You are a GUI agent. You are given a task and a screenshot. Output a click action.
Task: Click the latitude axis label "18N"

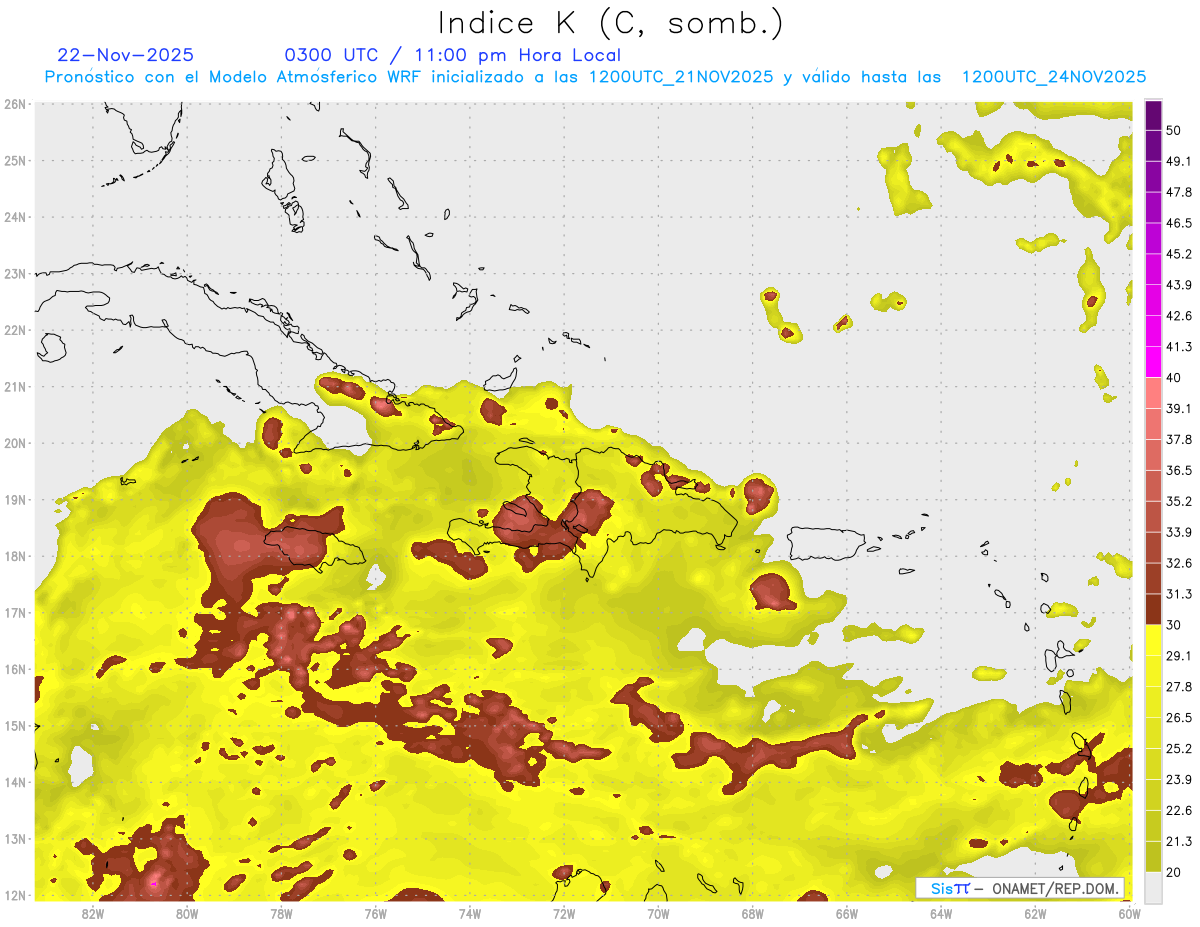tap(15, 557)
